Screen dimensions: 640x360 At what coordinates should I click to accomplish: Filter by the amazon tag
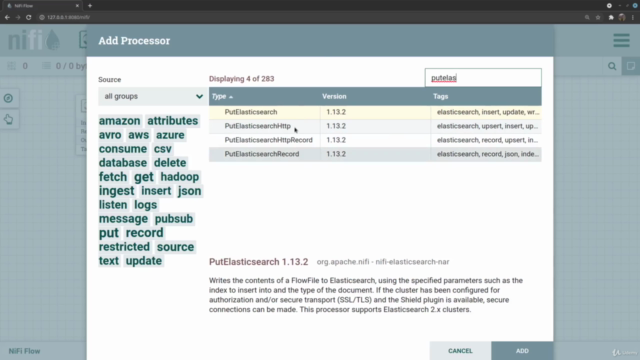[x=119, y=121]
